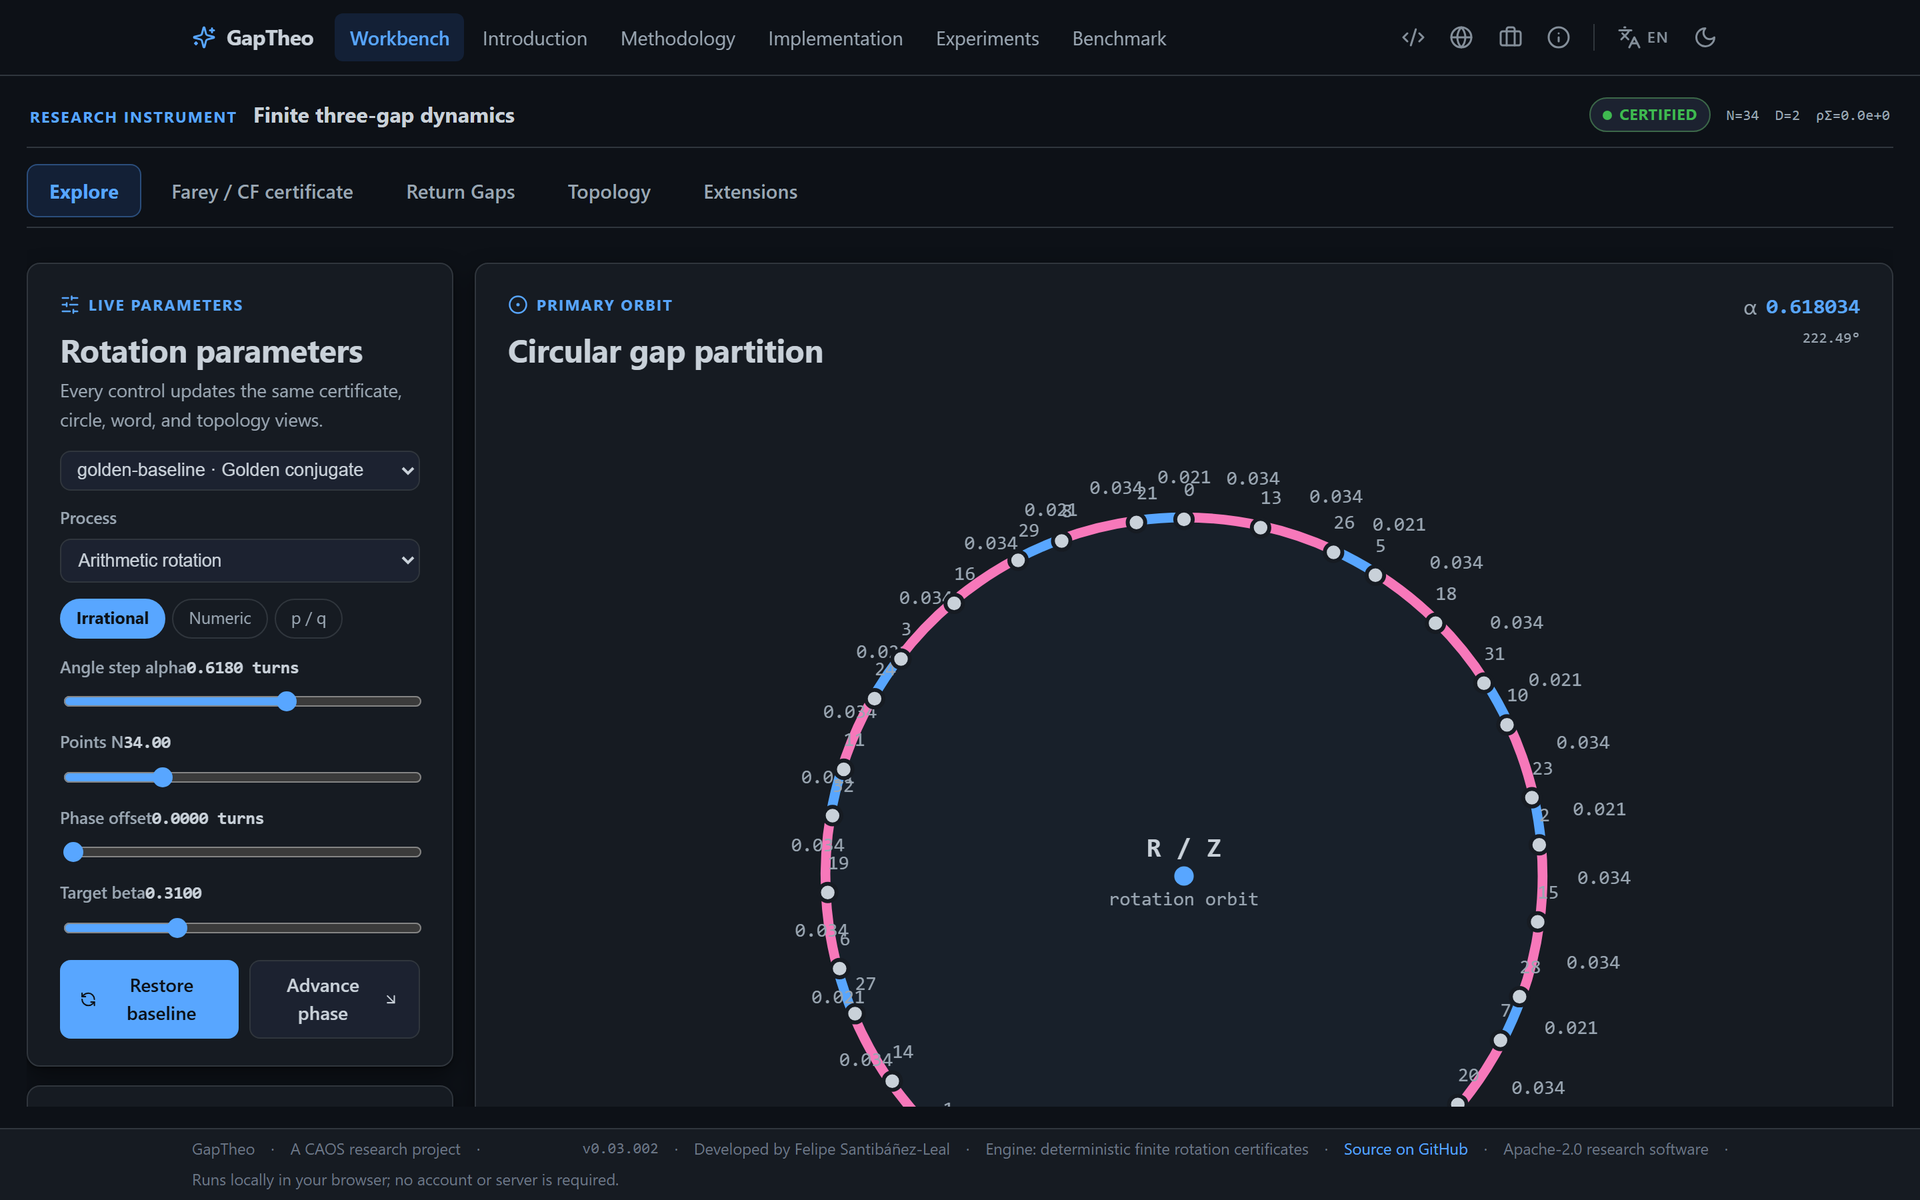
Task: Click the D=2 status readout
Action: click(x=1787, y=116)
